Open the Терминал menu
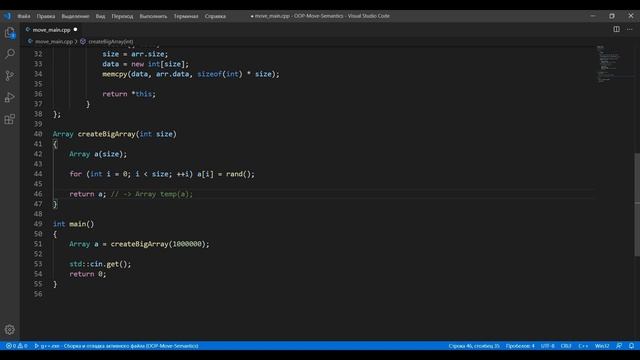 [186, 16]
